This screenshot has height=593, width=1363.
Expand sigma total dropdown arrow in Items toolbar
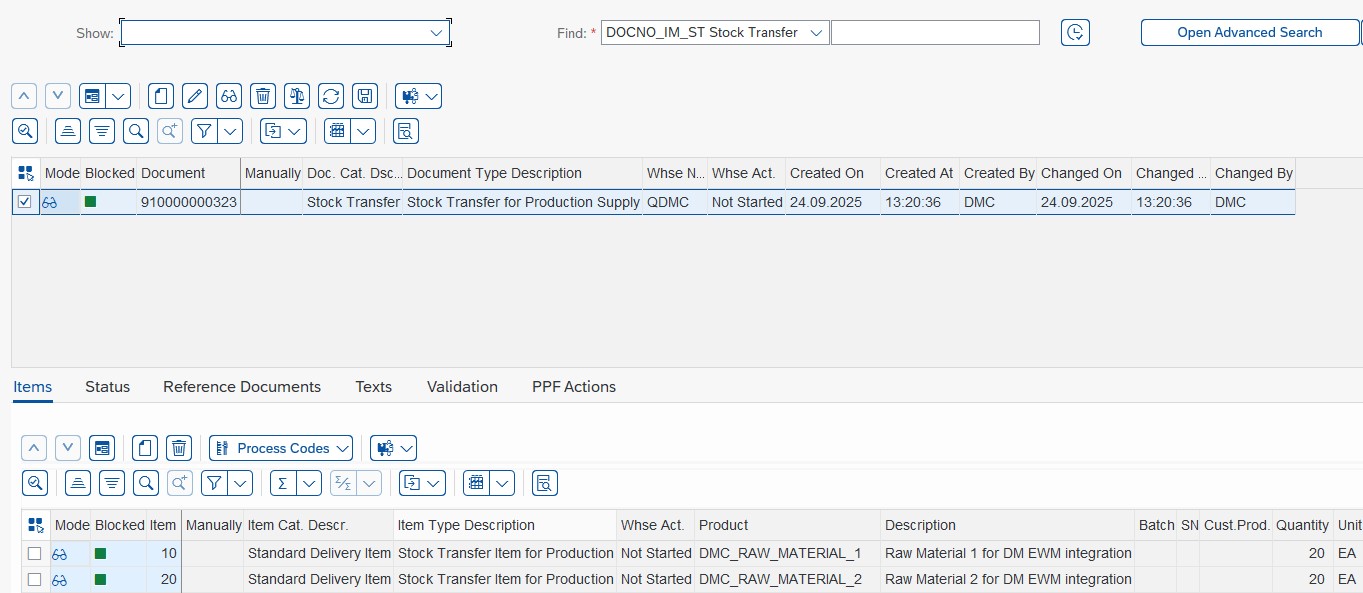click(x=309, y=483)
